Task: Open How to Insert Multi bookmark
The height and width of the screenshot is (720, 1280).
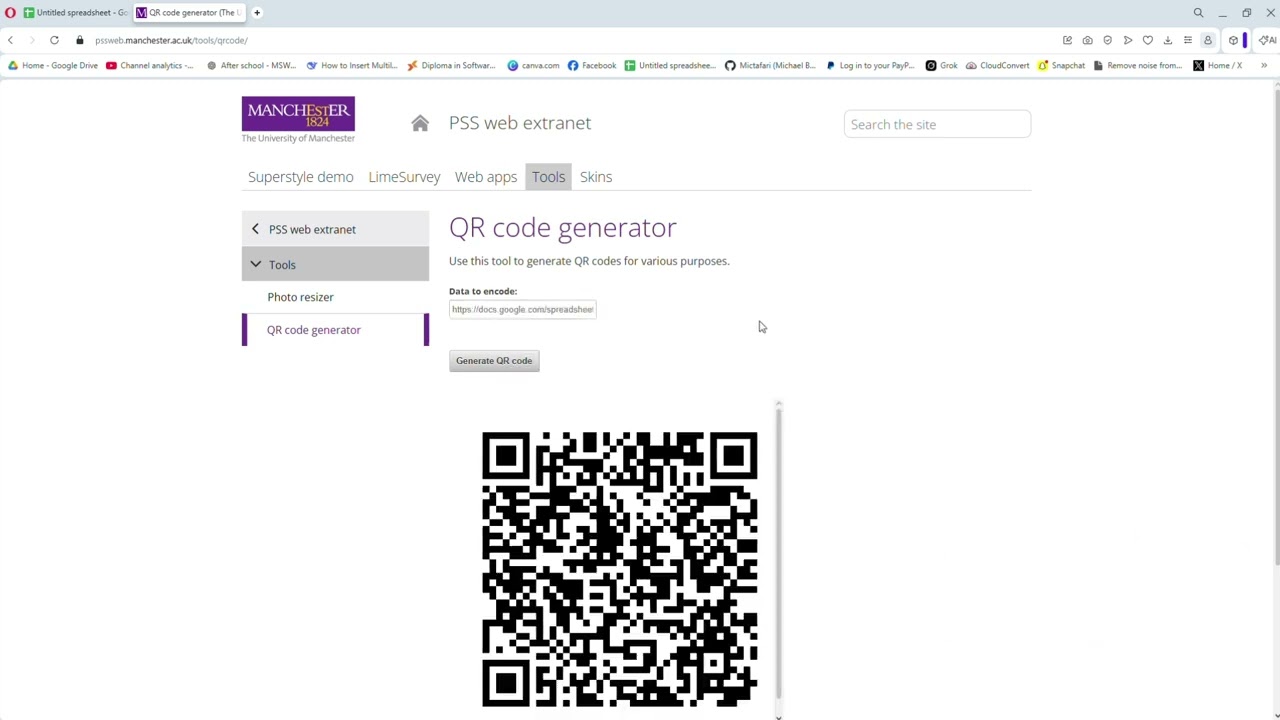Action: [x=352, y=66]
